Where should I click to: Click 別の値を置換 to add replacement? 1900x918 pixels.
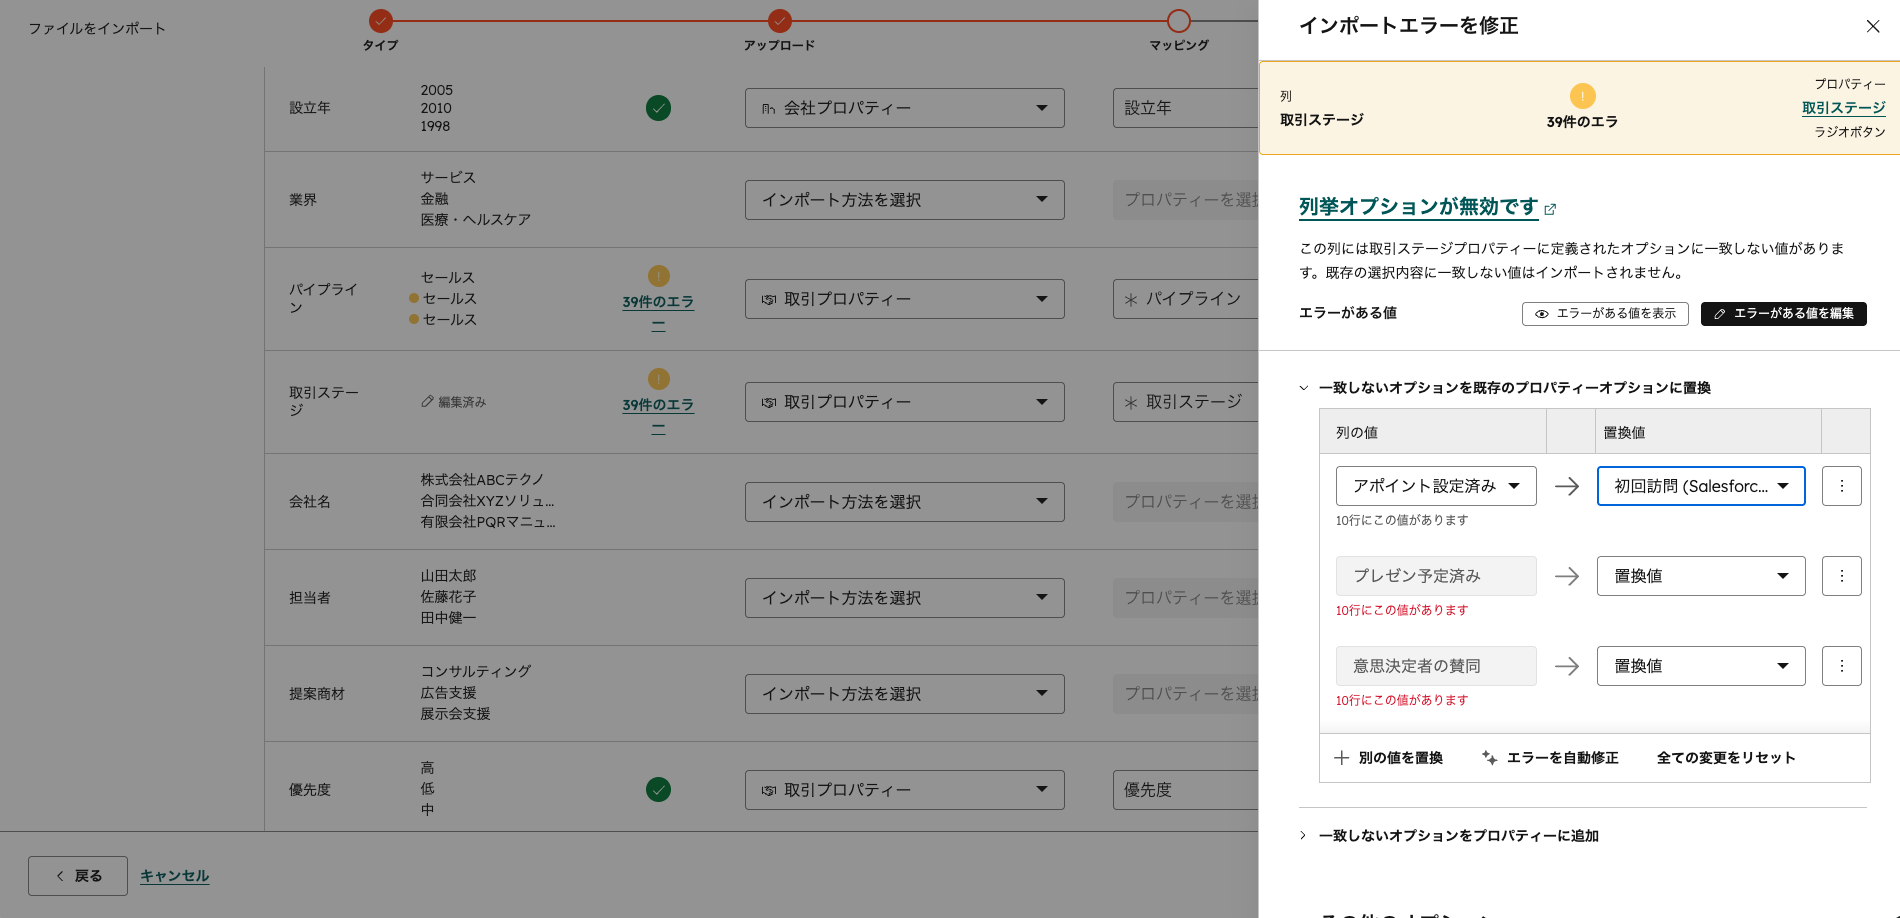[1389, 758]
